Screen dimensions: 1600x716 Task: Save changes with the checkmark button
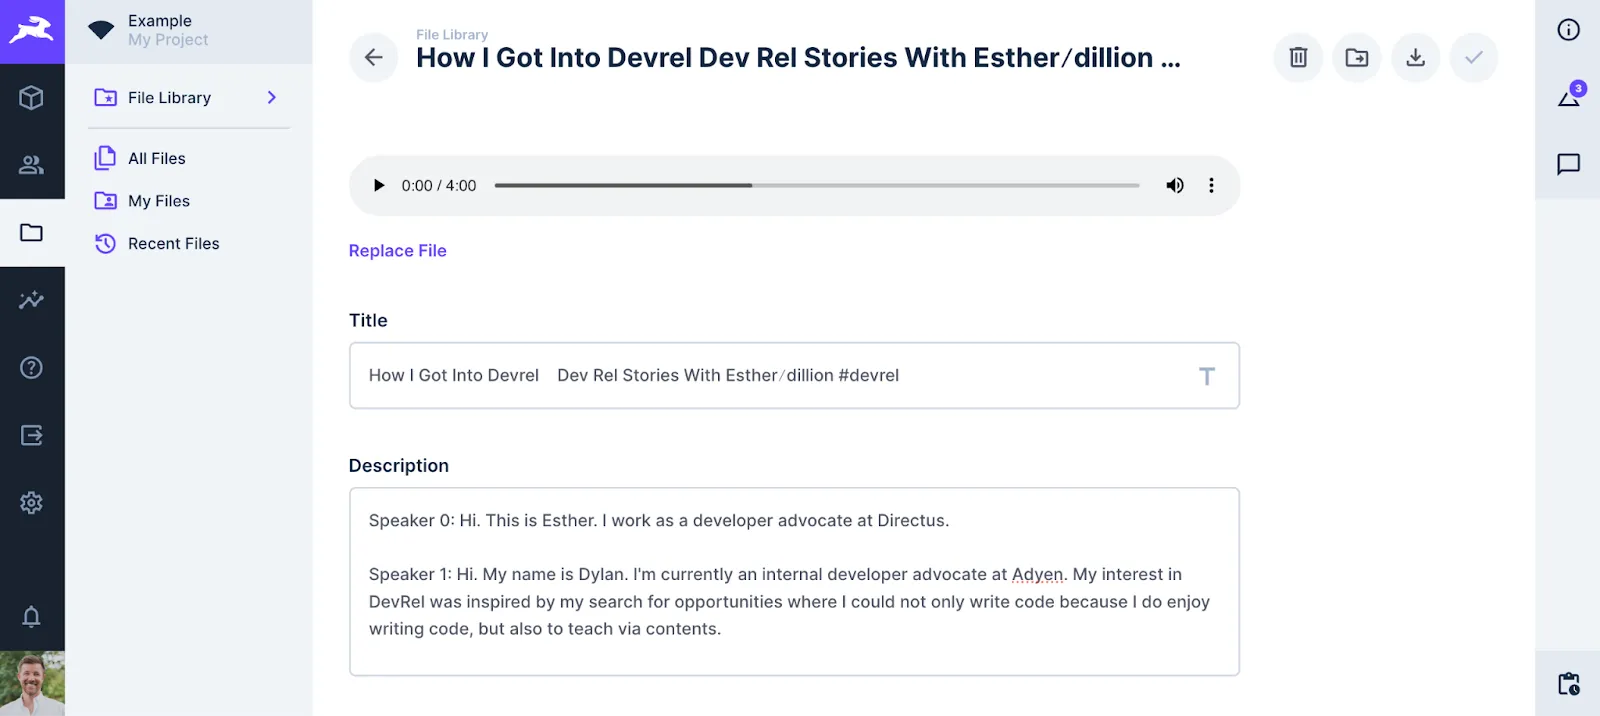[x=1473, y=58]
